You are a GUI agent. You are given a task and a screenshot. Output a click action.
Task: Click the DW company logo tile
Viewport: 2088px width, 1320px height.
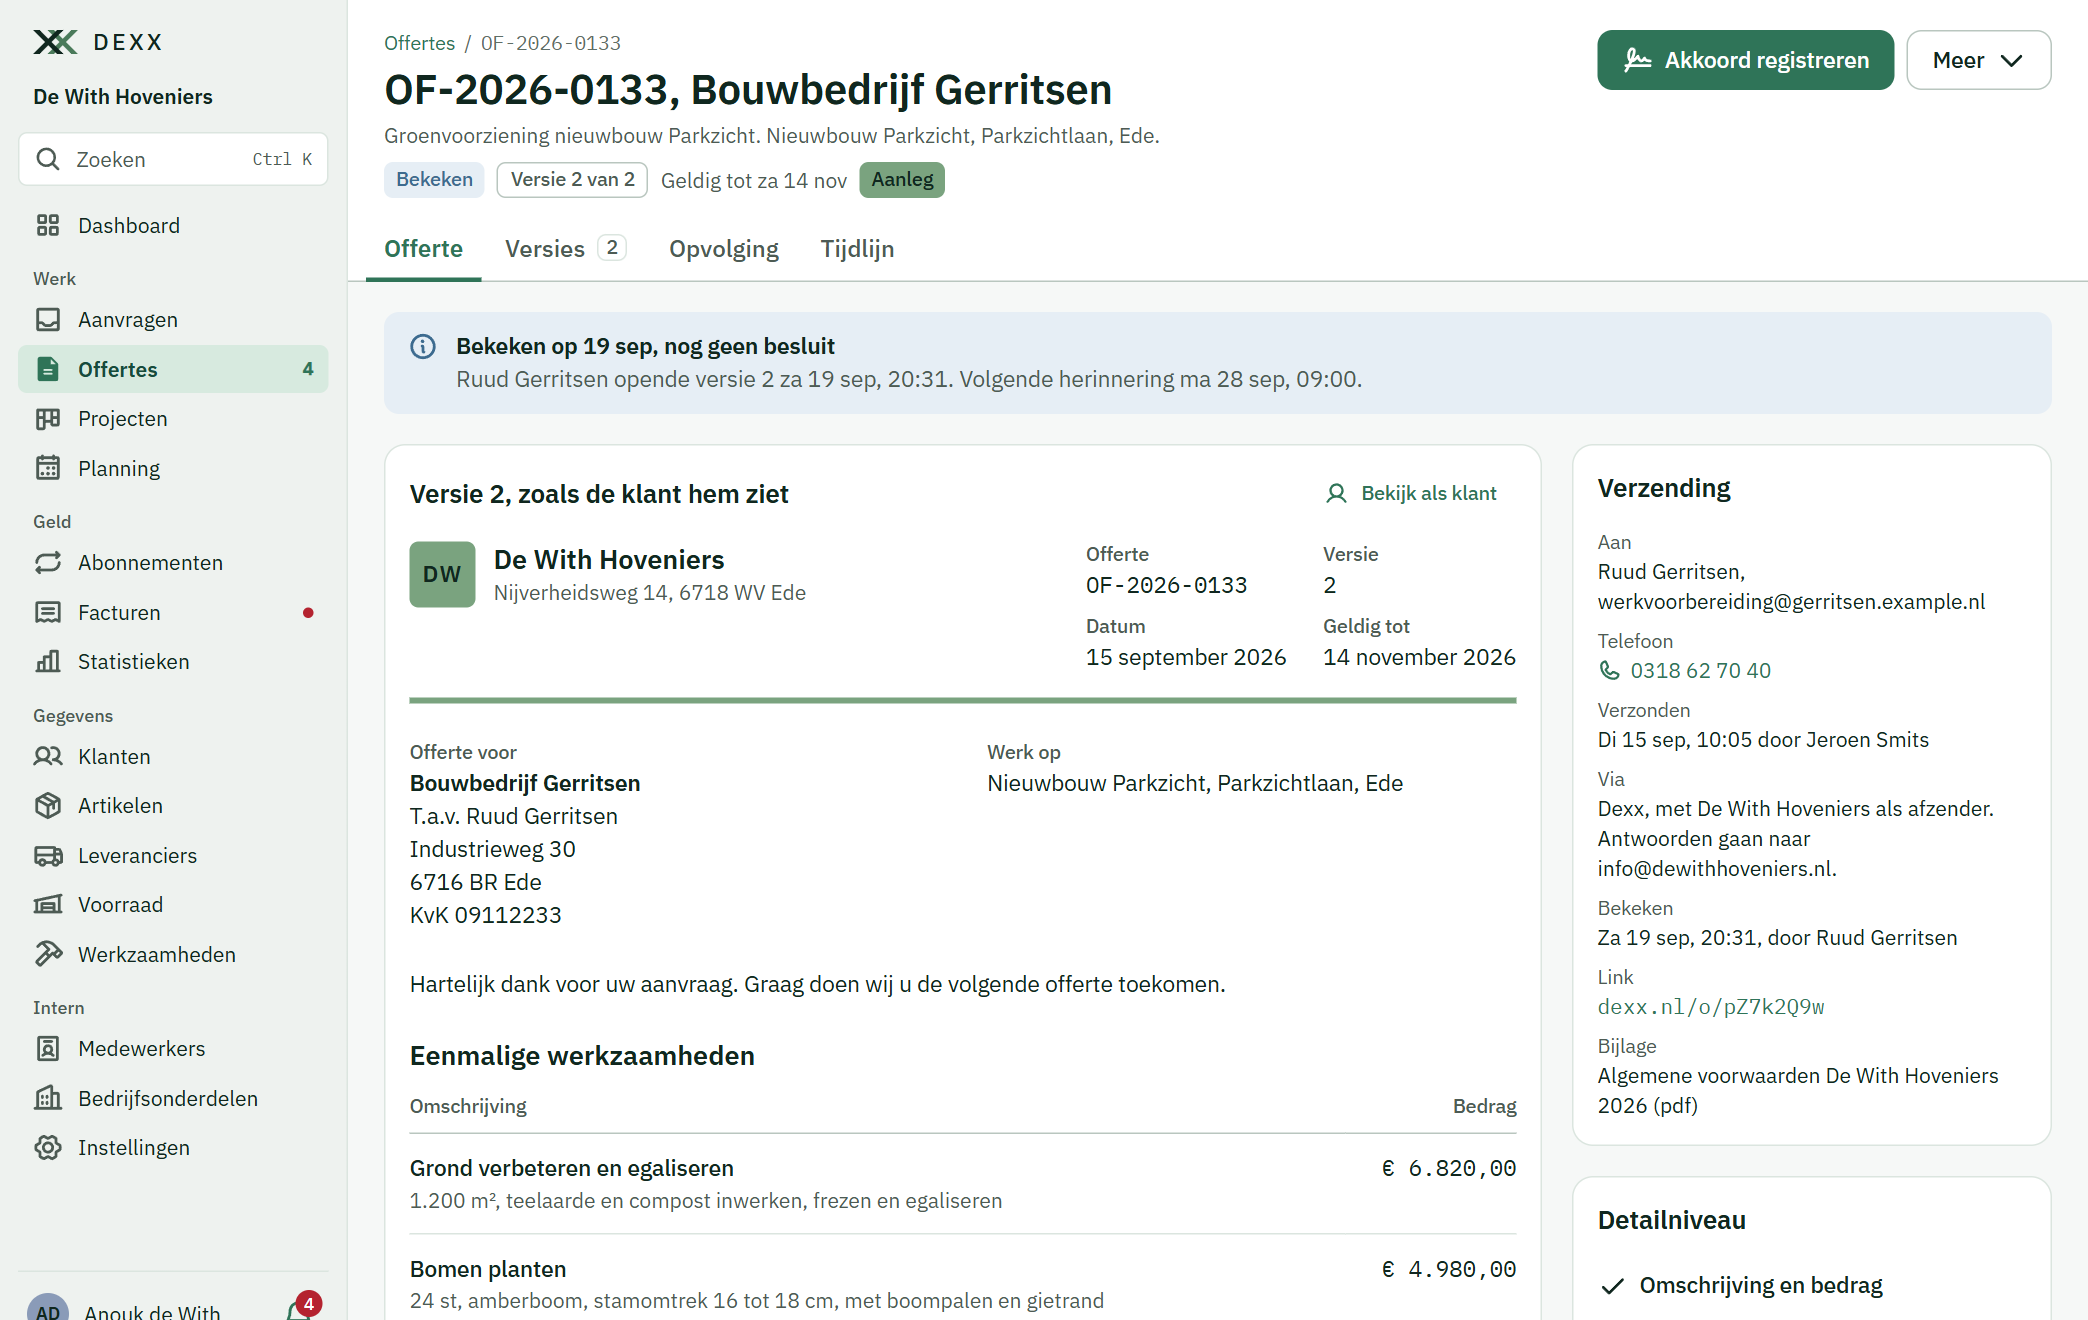point(442,574)
